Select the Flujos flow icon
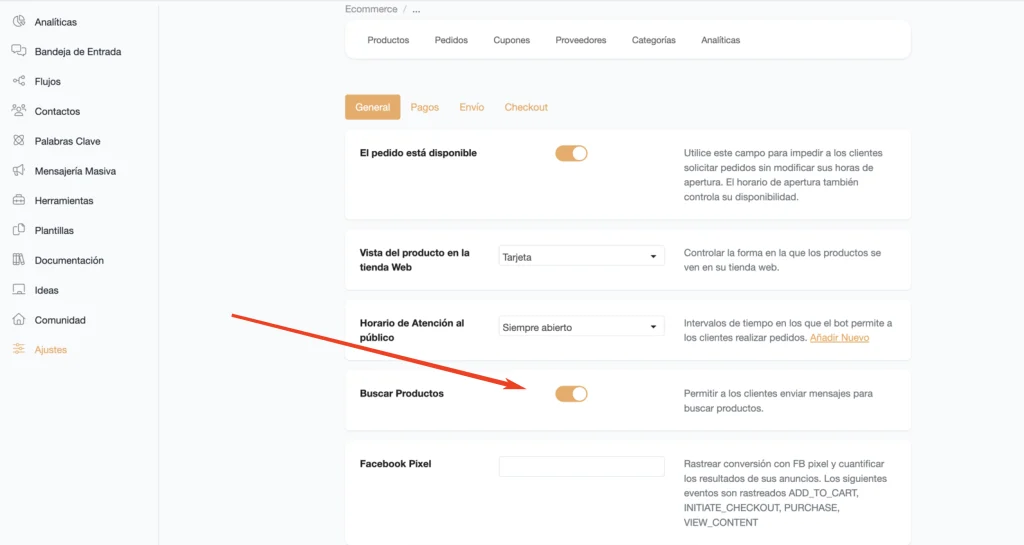1024x545 pixels. 19,81
